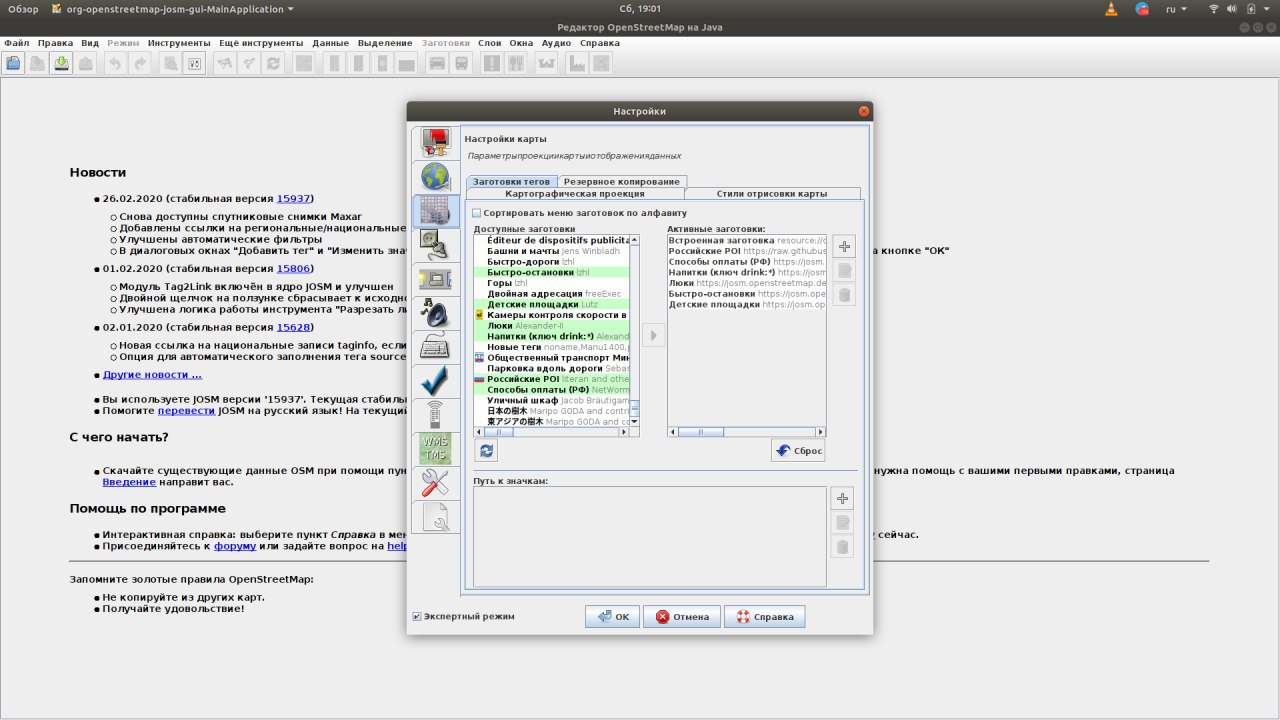Open the validator checkmark settings tab

[435, 381]
